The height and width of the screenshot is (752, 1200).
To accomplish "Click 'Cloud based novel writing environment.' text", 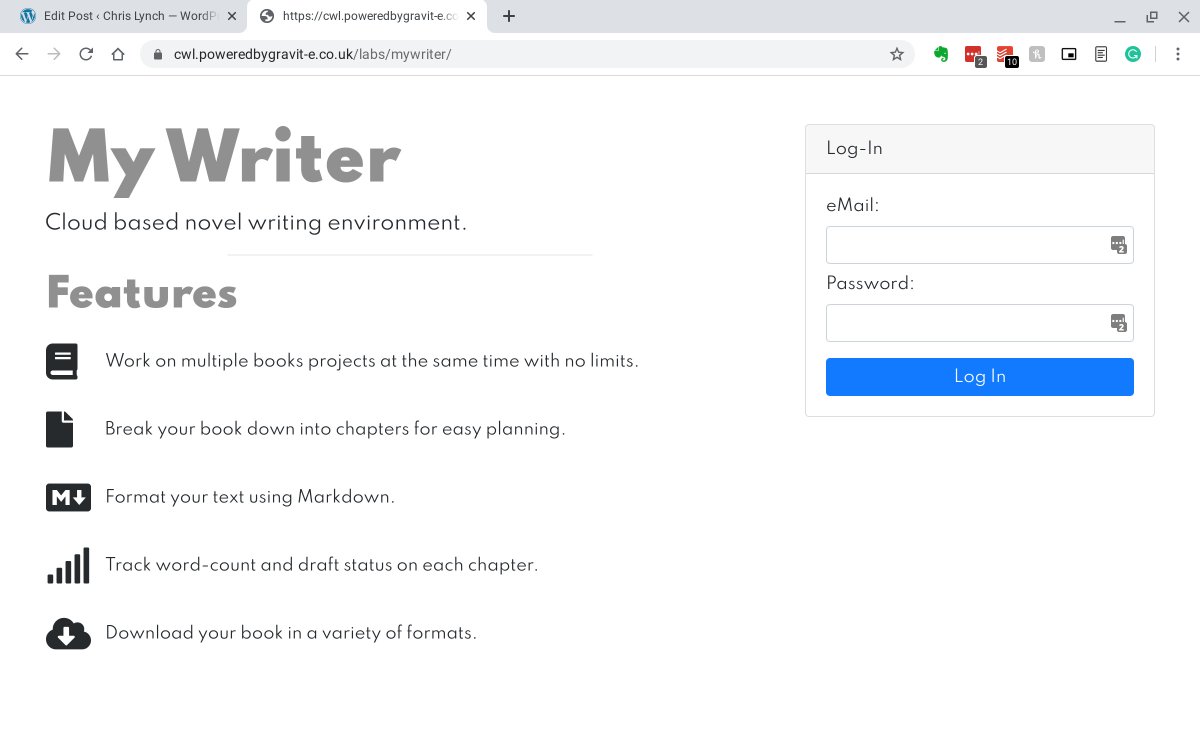I will 256,223.
